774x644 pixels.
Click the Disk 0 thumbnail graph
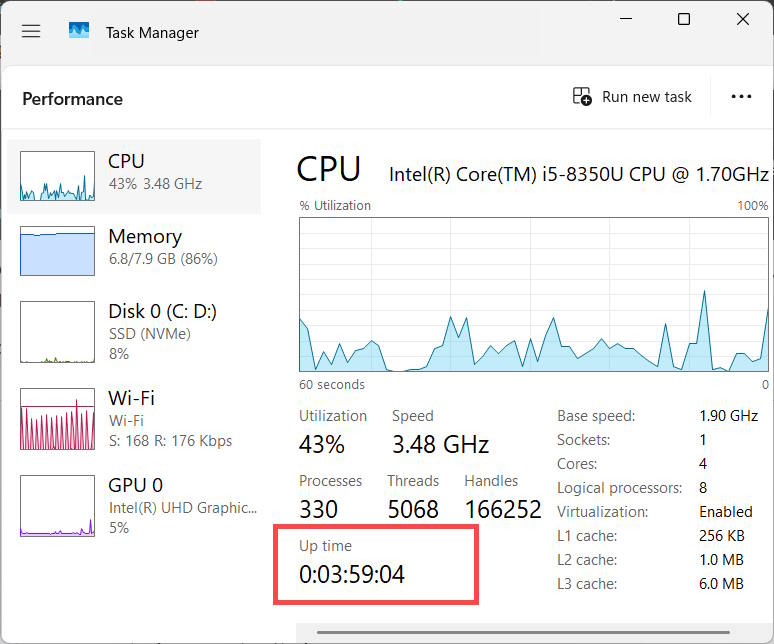point(57,332)
